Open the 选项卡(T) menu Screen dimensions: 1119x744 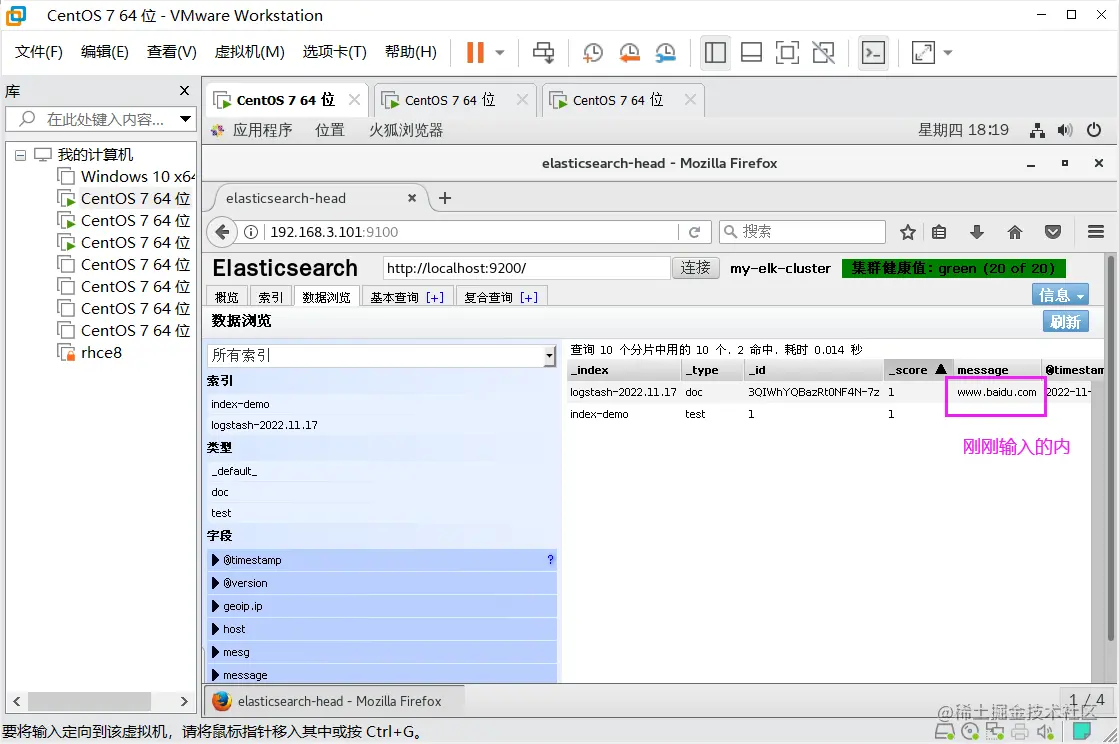(334, 52)
